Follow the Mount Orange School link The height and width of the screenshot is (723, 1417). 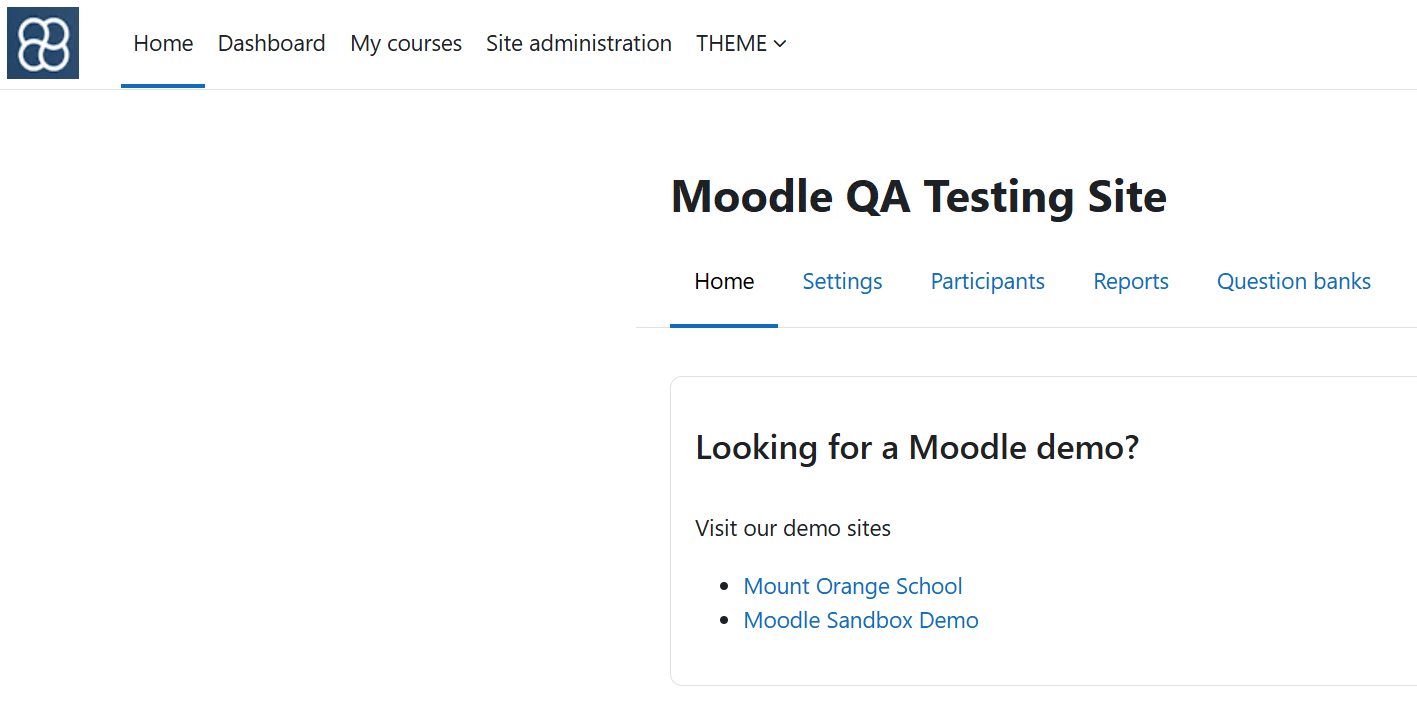point(853,586)
